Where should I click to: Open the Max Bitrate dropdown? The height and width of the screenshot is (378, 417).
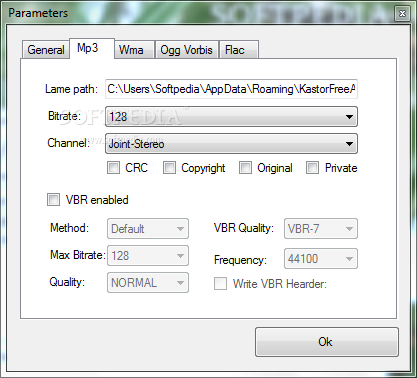click(148, 256)
